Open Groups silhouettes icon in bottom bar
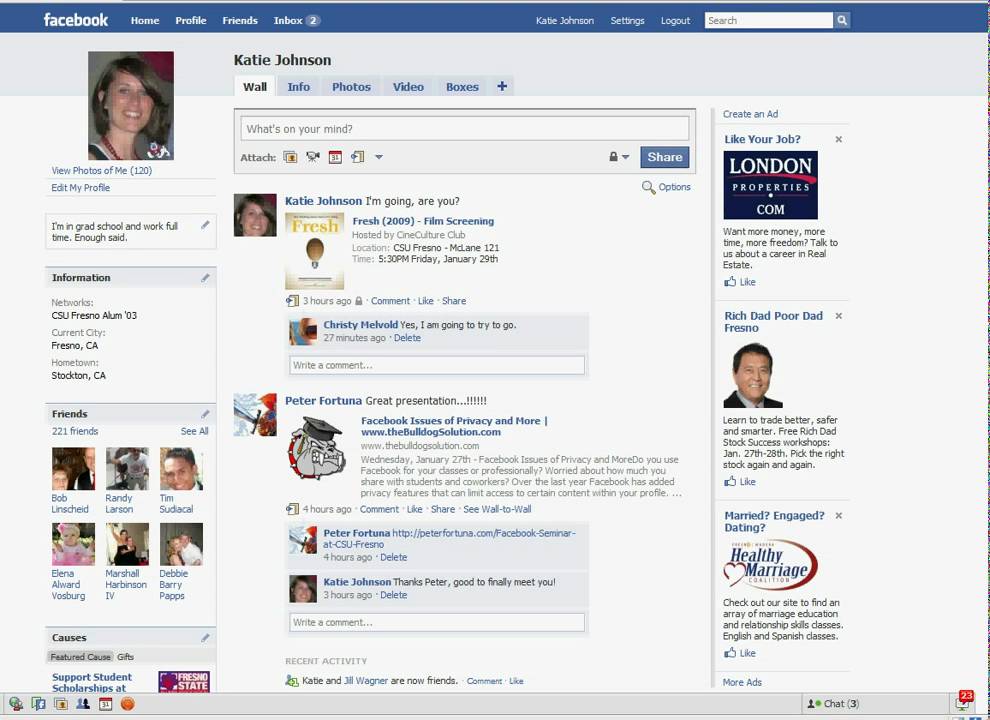Viewport: 990px width, 720px height. coord(83,704)
